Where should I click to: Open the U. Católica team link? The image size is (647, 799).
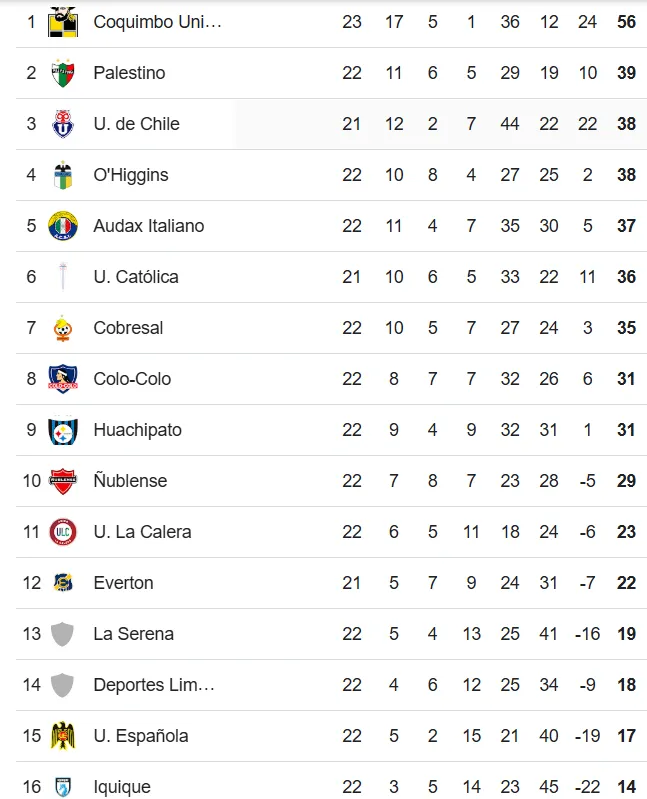point(136,277)
